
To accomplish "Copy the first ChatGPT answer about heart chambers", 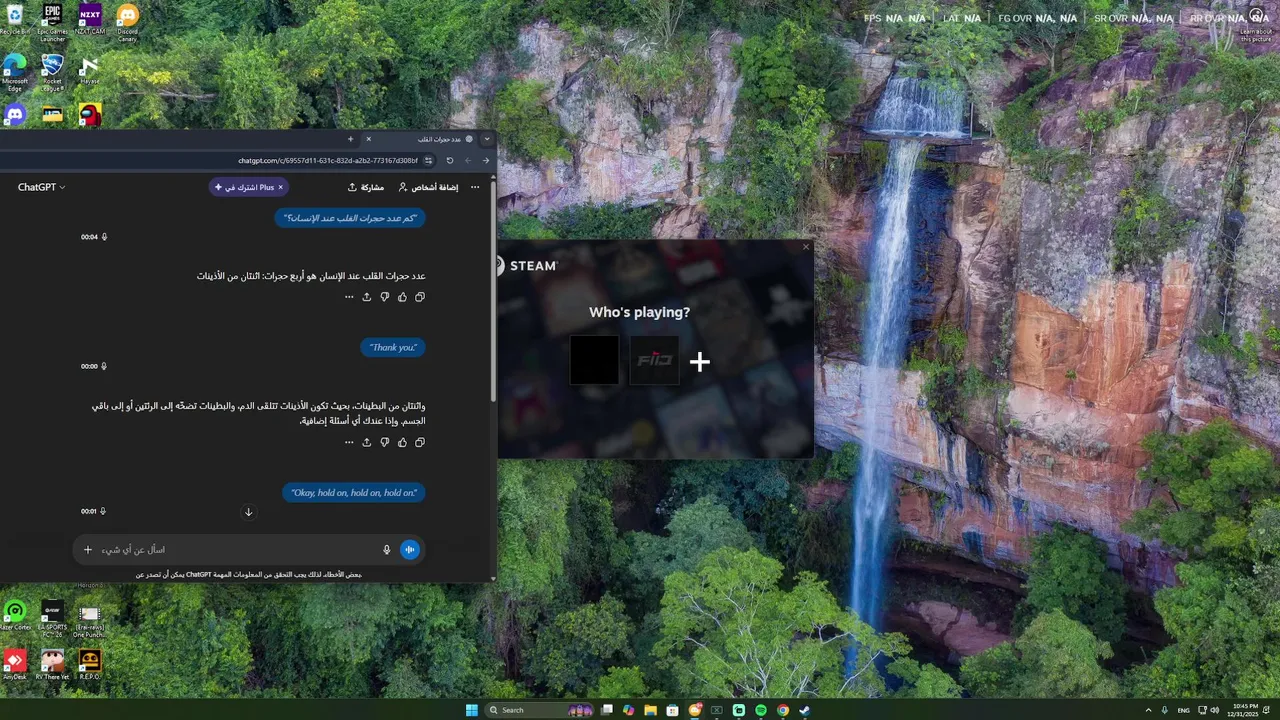I will coord(419,297).
